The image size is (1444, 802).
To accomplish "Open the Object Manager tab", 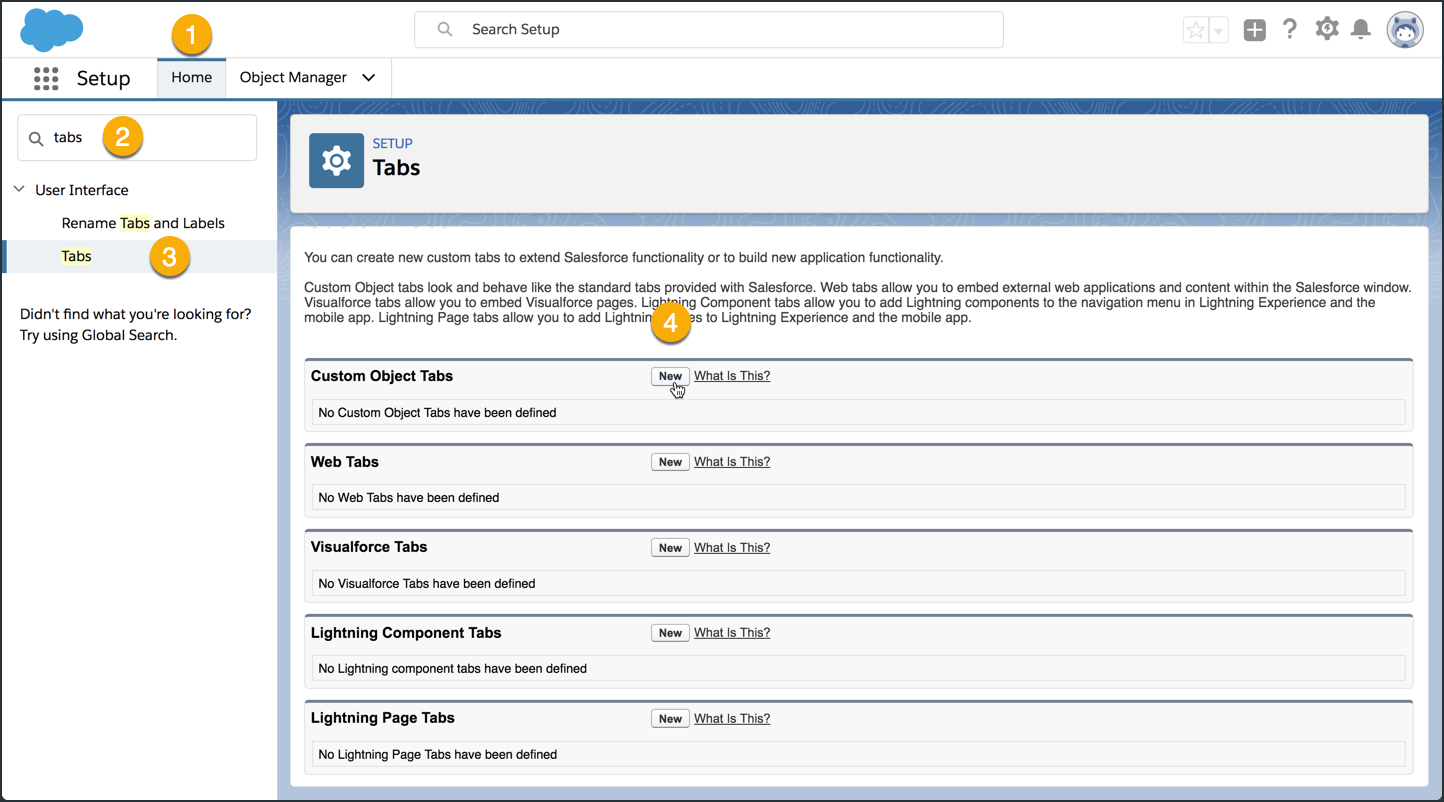I will point(293,77).
